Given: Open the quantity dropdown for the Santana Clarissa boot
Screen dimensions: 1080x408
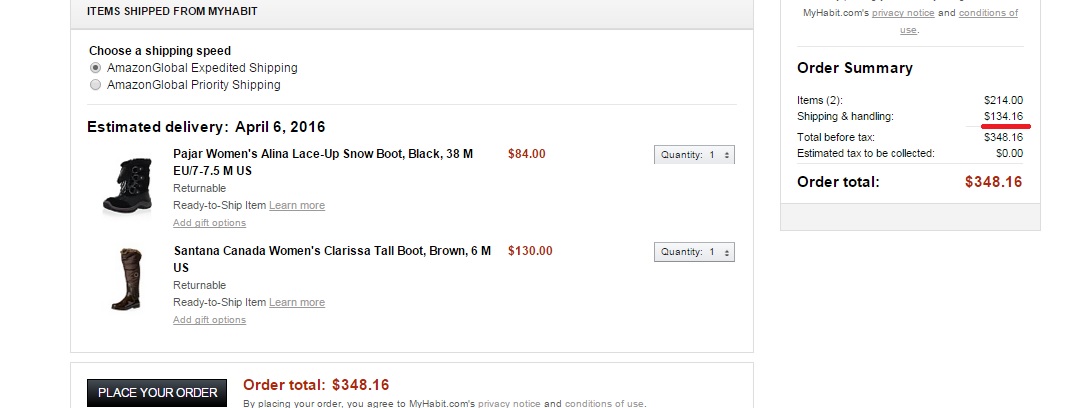Looking at the screenshot, I should click(x=694, y=252).
